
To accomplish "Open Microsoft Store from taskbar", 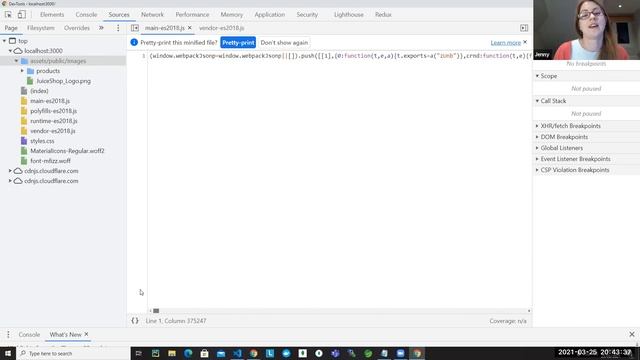I will point(204,353).
